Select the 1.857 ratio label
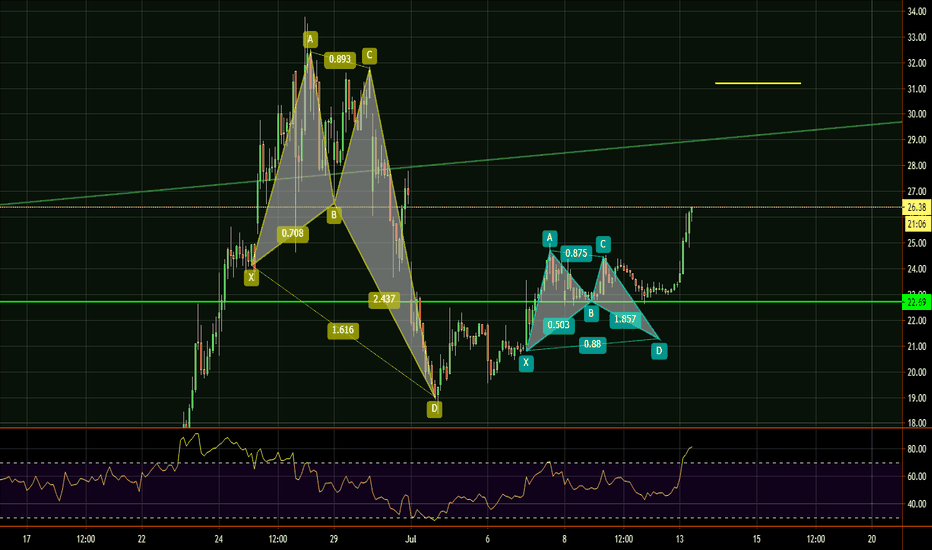This screenshot has width=932, height=550. [625, 319]
